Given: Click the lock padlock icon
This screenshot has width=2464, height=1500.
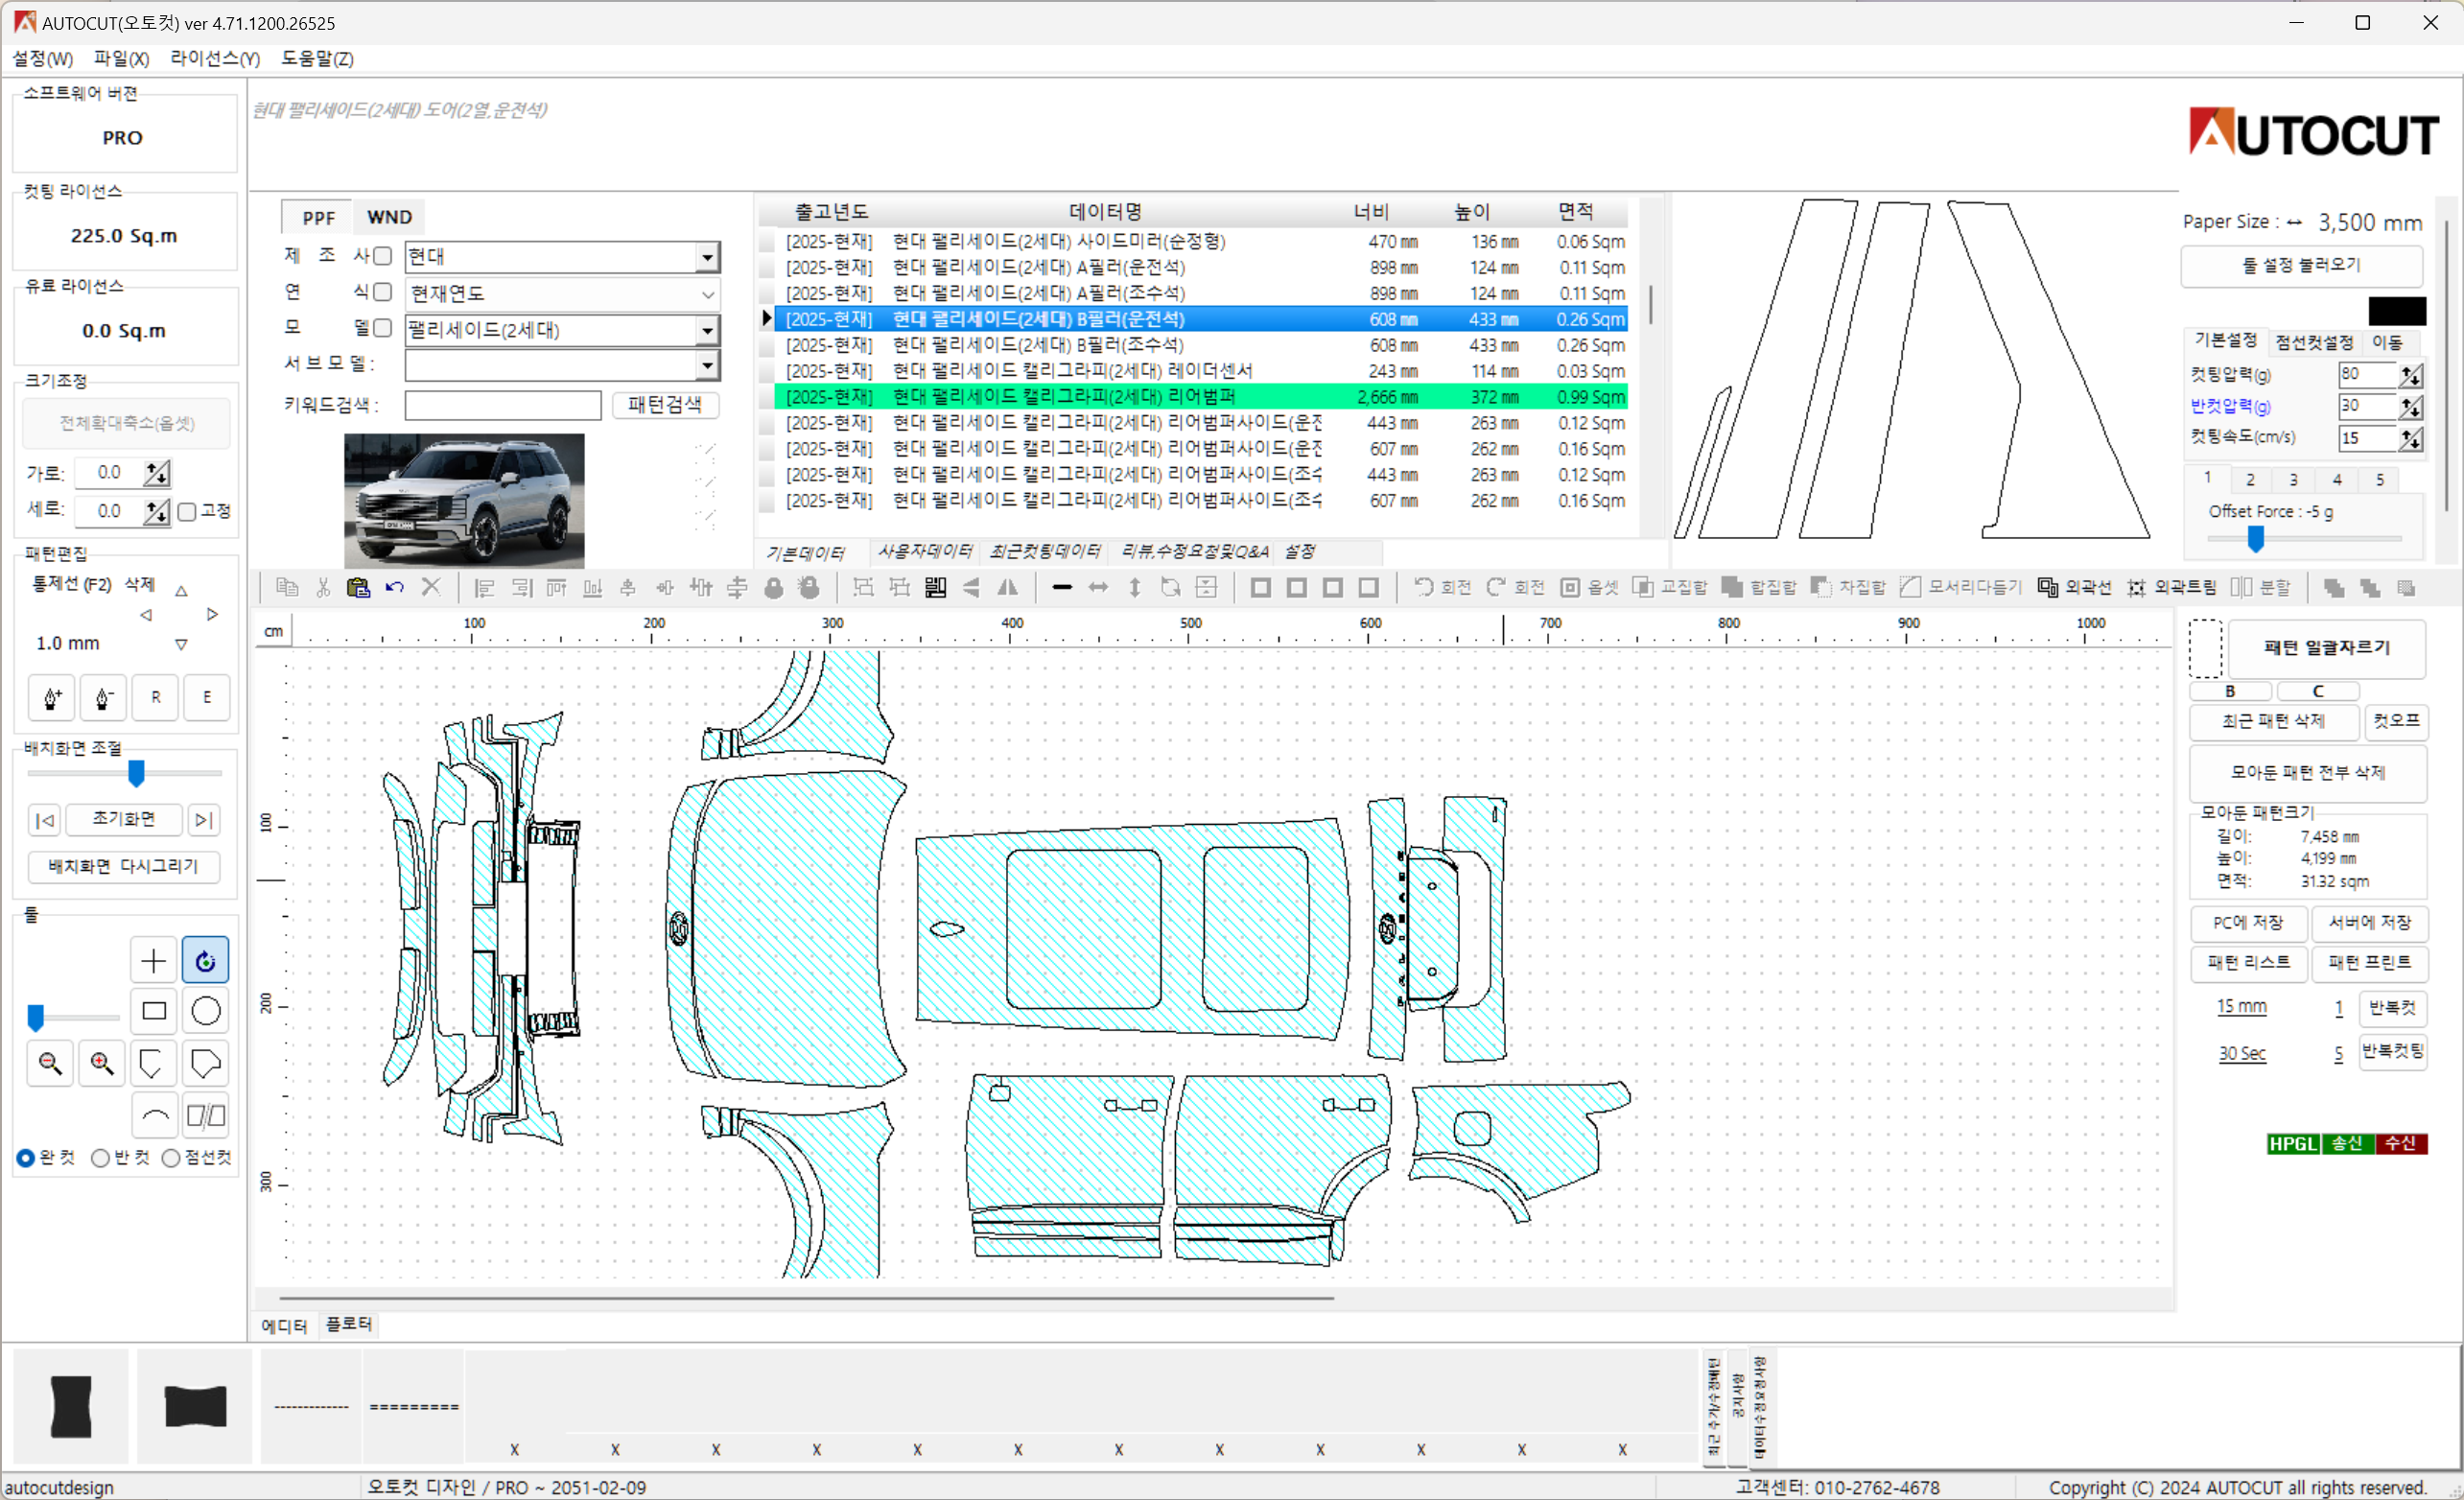Looking at the screenshot, I should tap(773, 587).
